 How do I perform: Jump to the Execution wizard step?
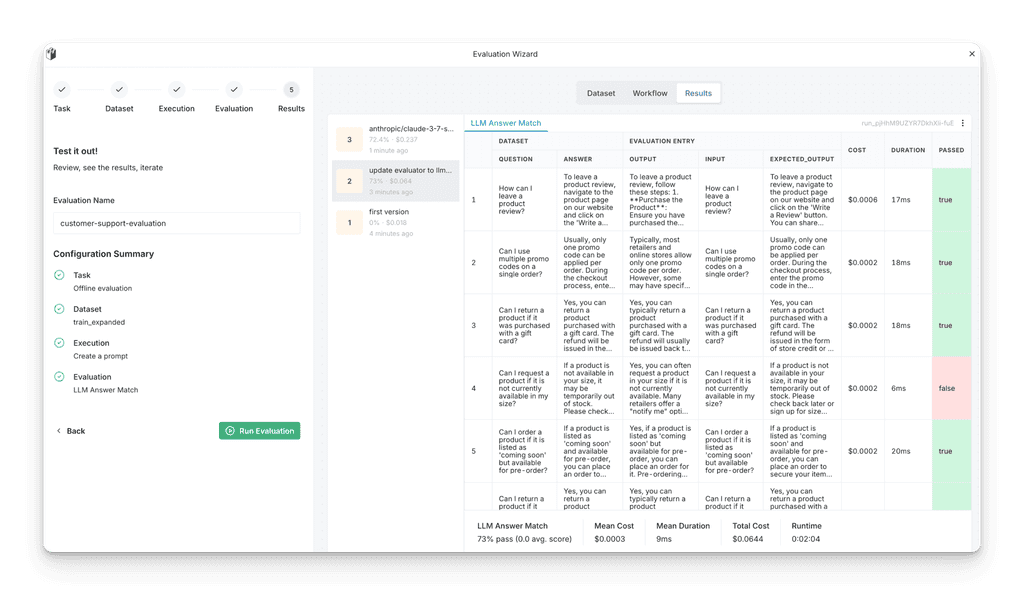coord(177,89)
